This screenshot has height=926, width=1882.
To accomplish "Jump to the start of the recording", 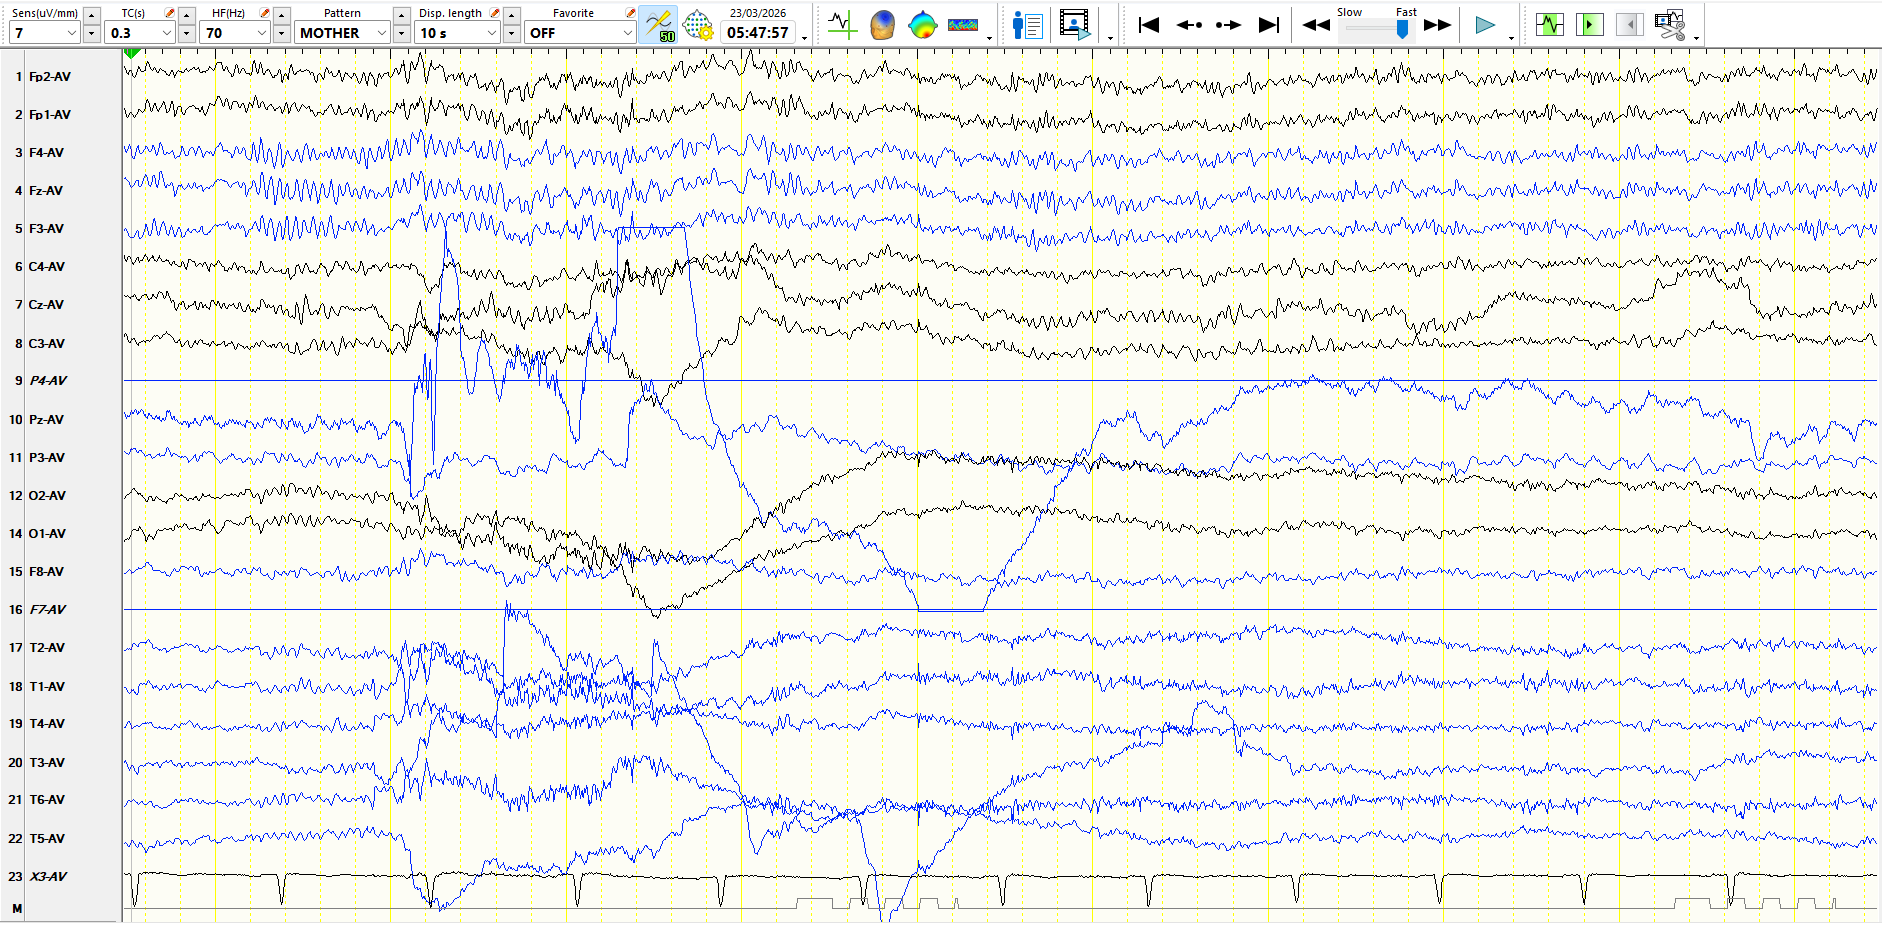I will click(1149, 25).
